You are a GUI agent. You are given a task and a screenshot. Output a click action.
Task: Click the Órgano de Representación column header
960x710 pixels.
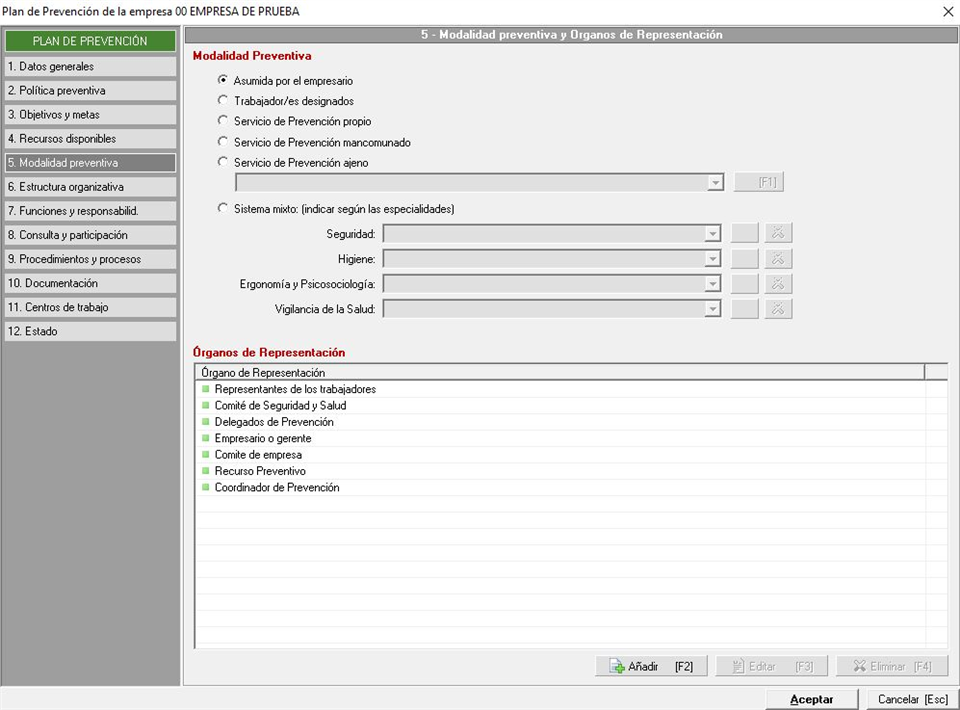point(558,373)
